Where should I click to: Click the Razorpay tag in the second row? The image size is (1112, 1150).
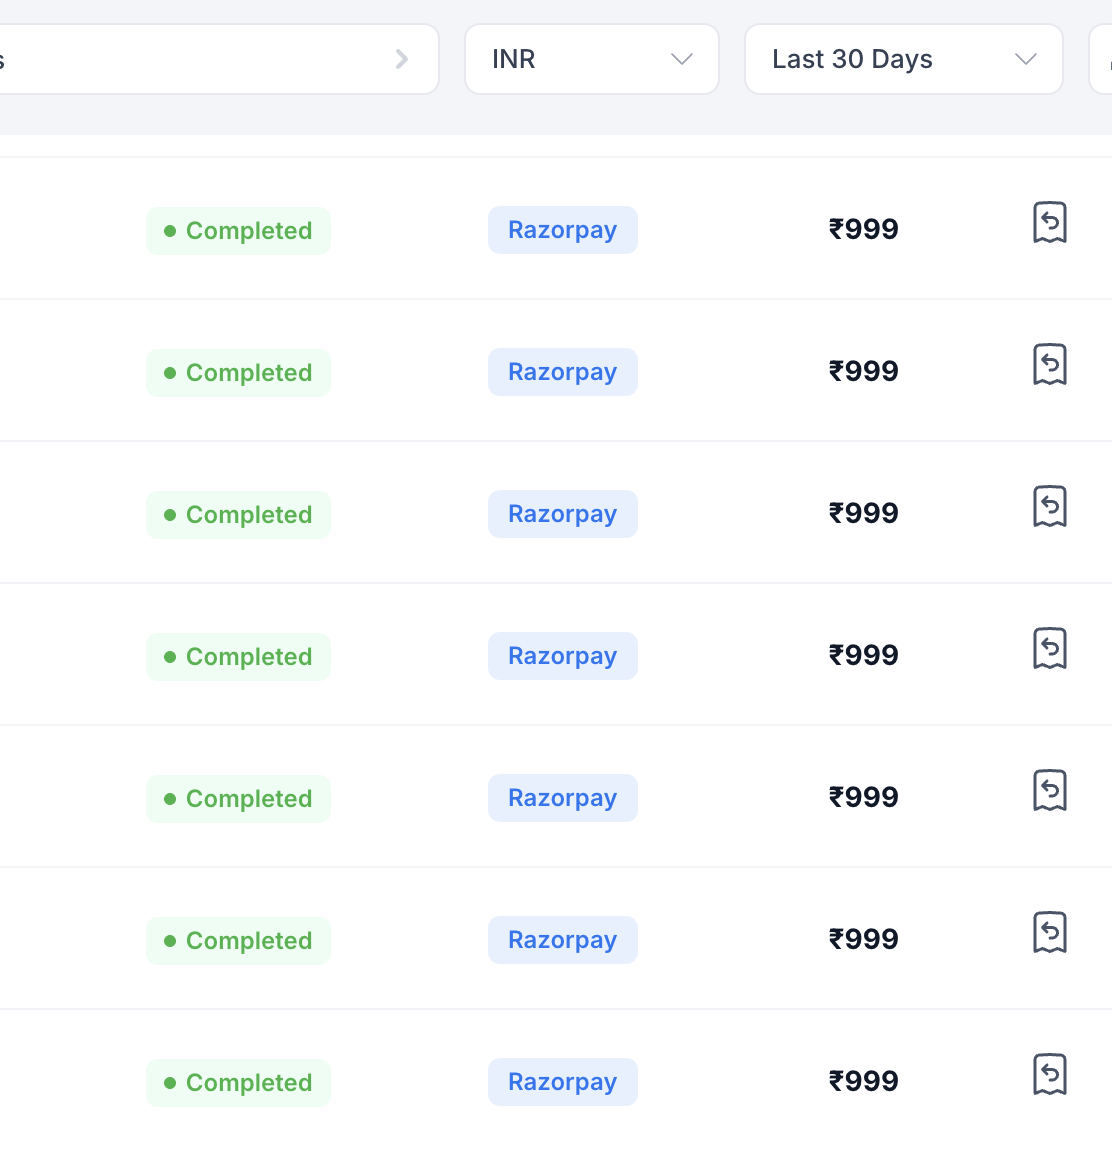563,372
